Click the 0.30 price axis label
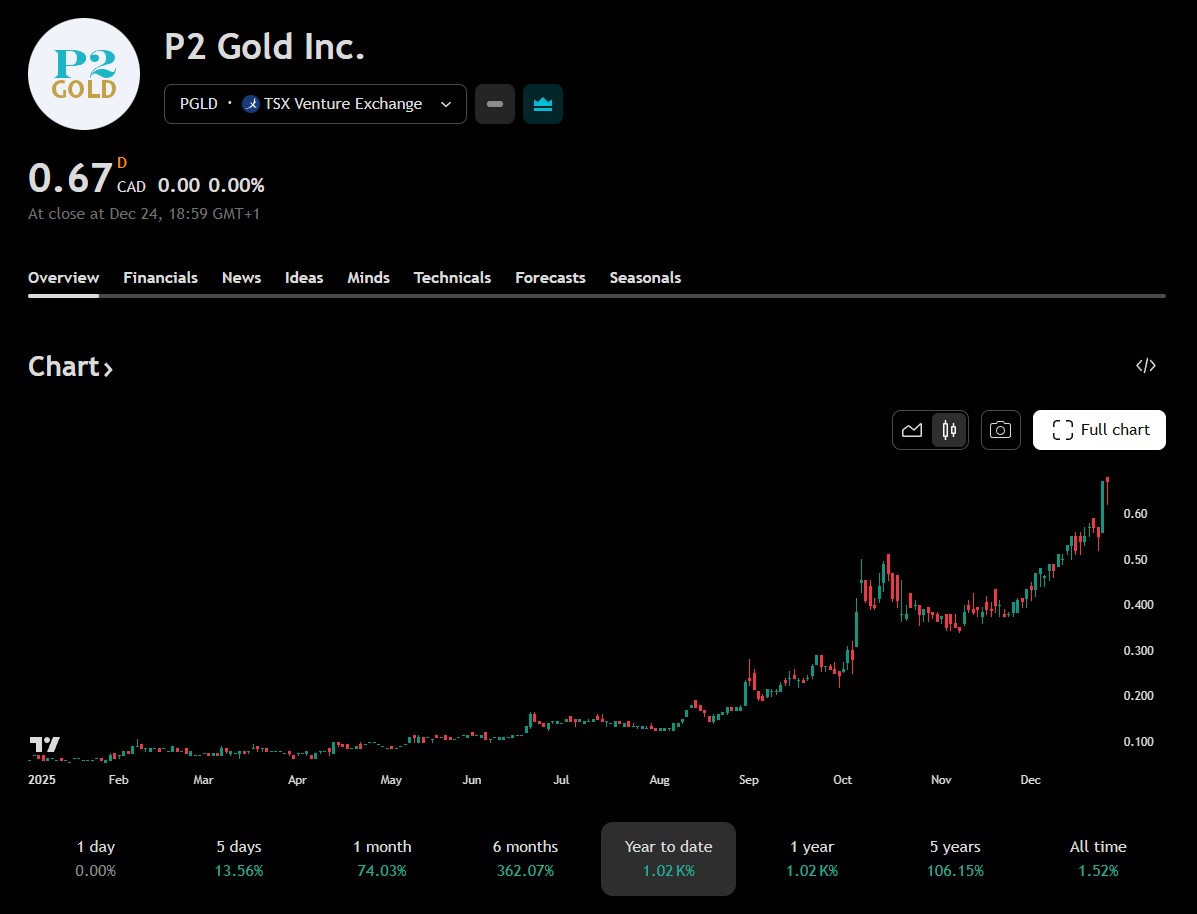The height and width of the screenshot is (914, 1197). pos(1138,651)
